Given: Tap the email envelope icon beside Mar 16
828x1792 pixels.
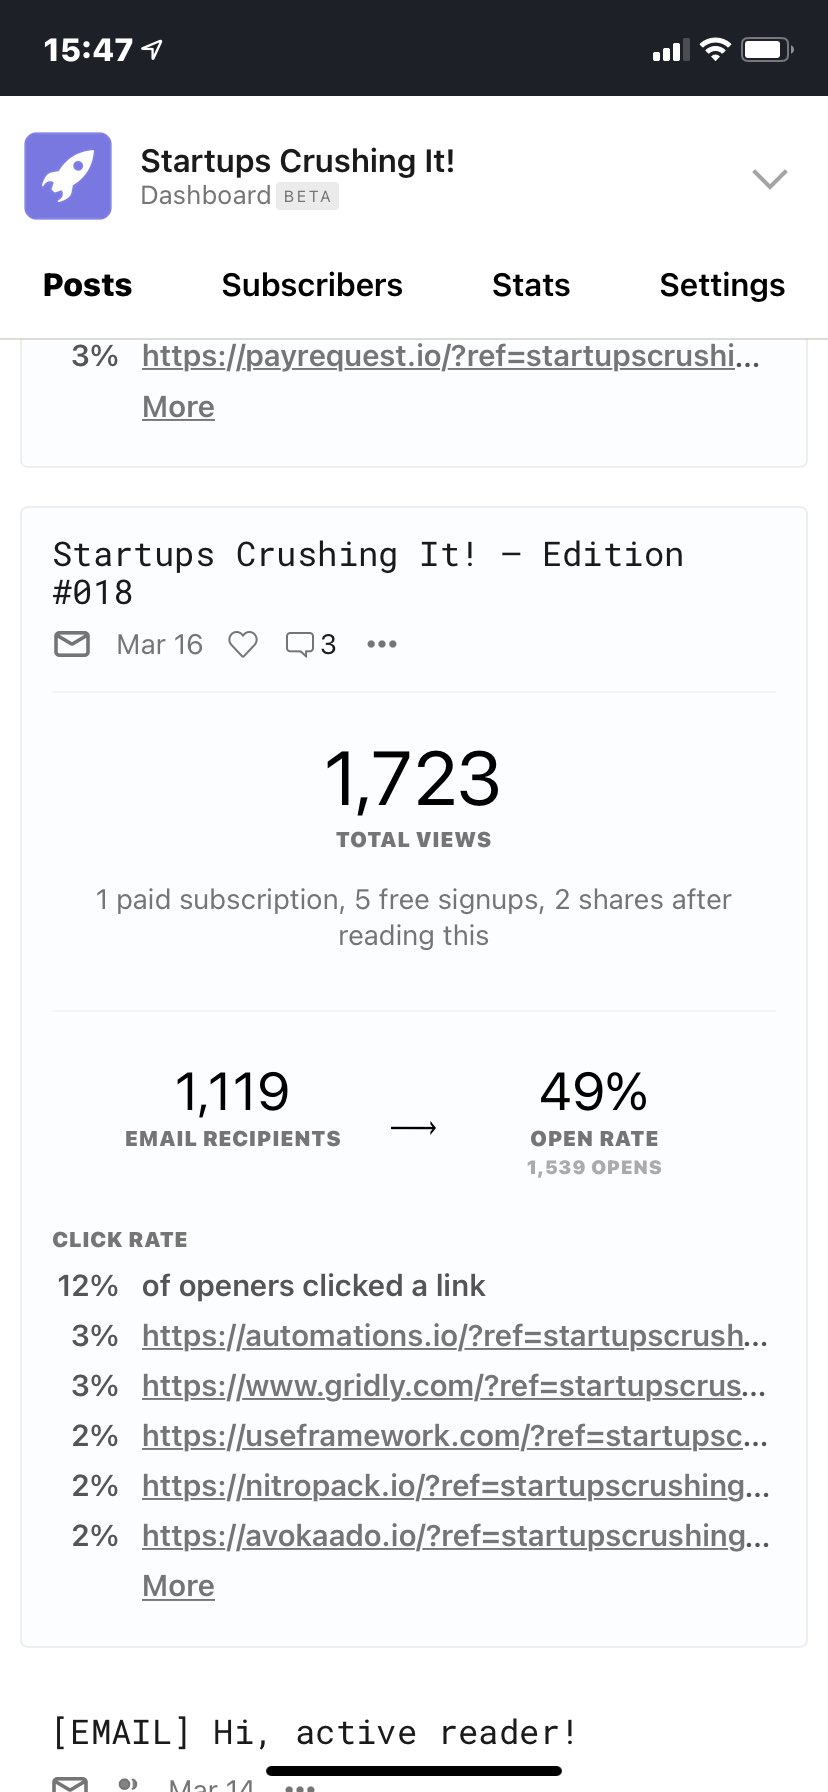Looking at the screenshot, I should (x=72, y=644).
